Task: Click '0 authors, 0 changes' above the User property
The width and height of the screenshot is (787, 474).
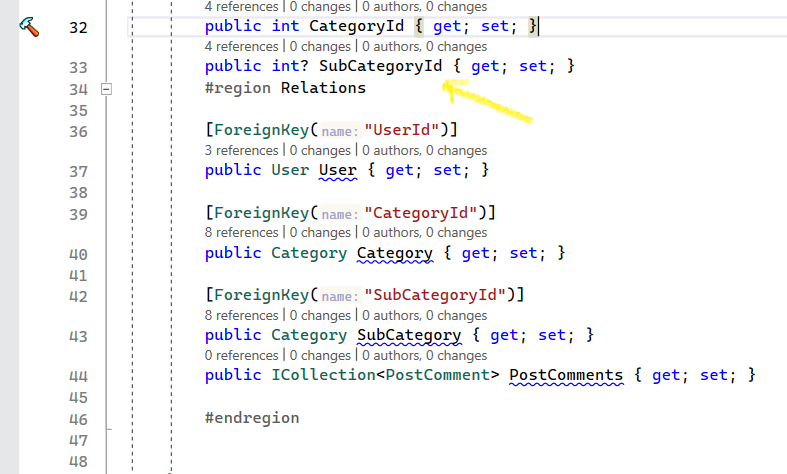Action: pyautogui.click(x=424, y=150)
